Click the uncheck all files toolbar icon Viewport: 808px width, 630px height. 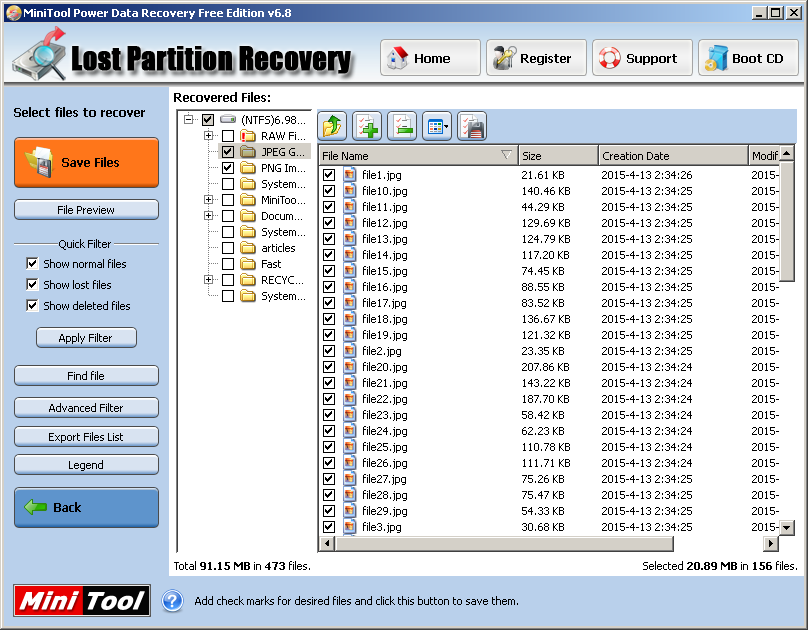(402, 126)
